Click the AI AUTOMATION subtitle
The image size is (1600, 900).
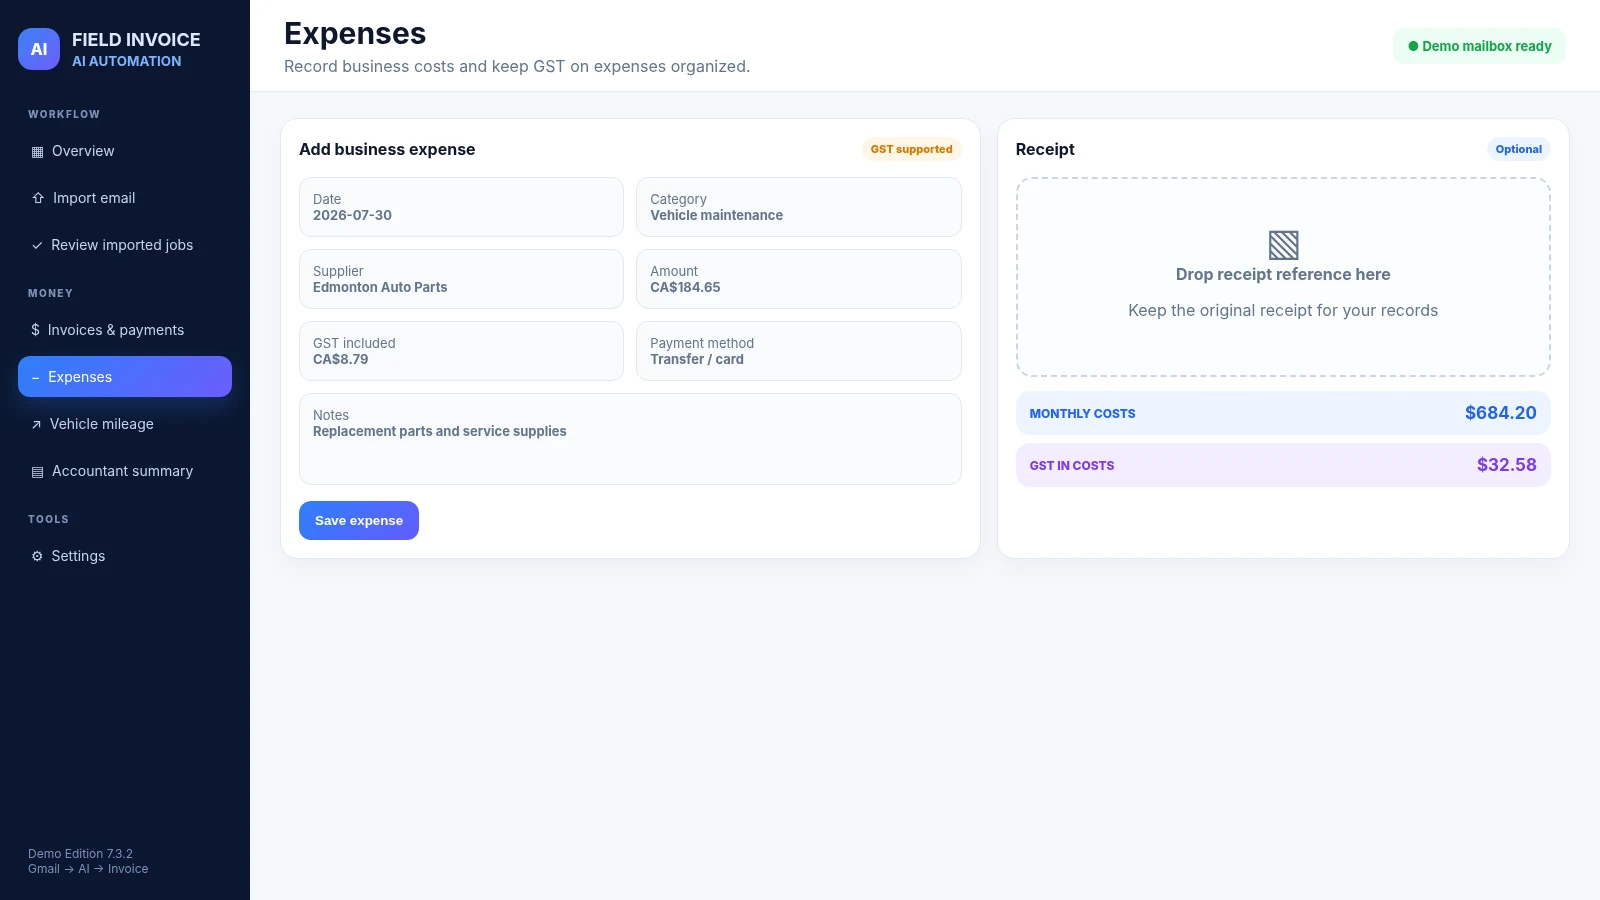[x=127, y=61]
